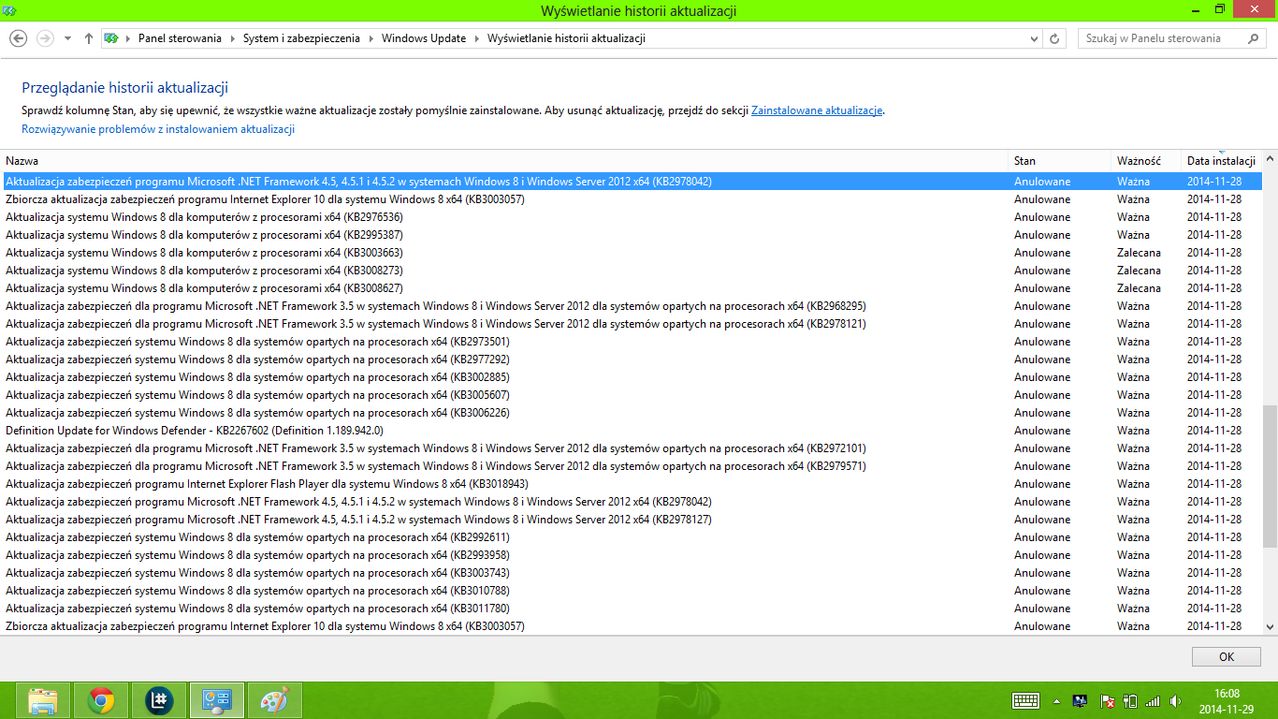Navigate to Panel sterowania breadcrumb

180,38
